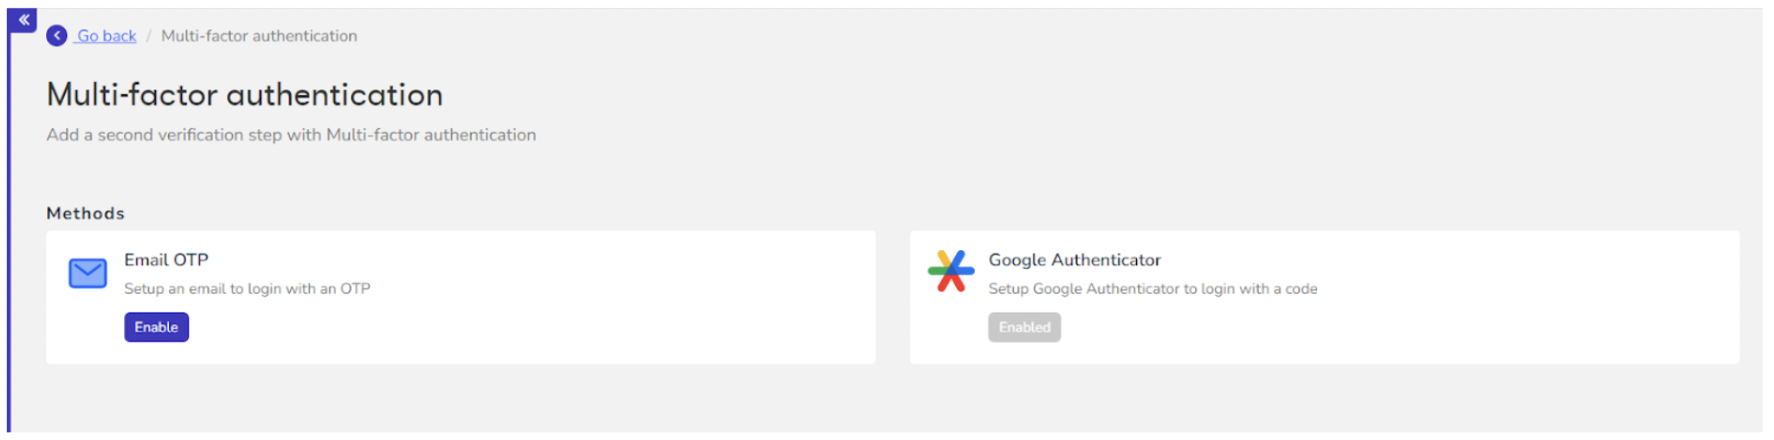Click the Email OTP envelope icon
Screen dimensions: 1774x440
(x=88, y=273)
